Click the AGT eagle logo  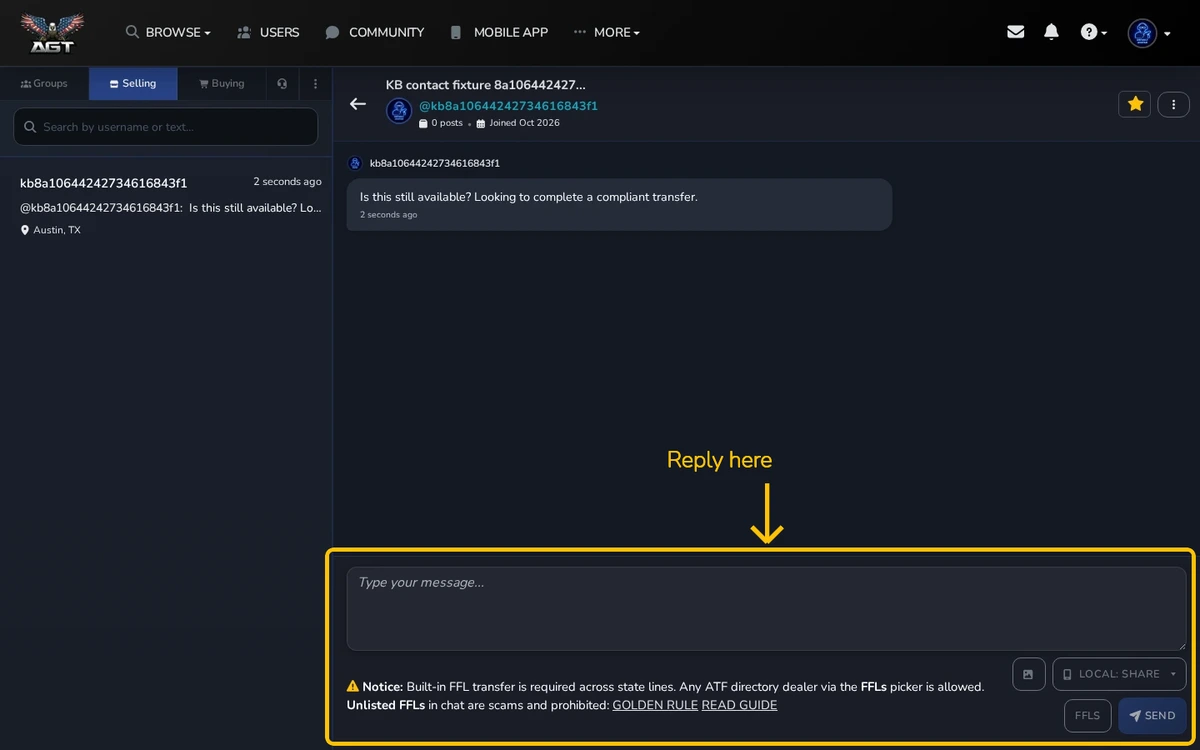click(x=52, y=32)
